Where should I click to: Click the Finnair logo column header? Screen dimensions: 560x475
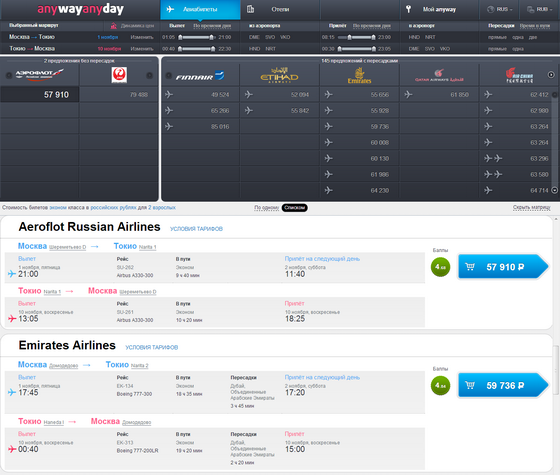200,76
